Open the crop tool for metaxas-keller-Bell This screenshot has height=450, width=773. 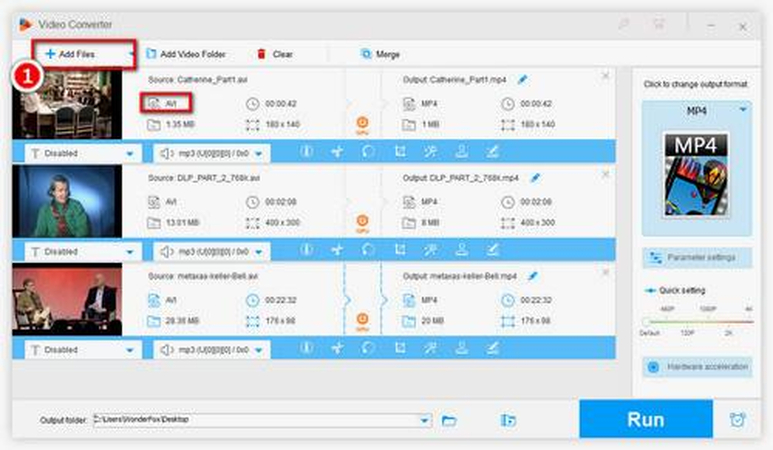coord(400,347)
